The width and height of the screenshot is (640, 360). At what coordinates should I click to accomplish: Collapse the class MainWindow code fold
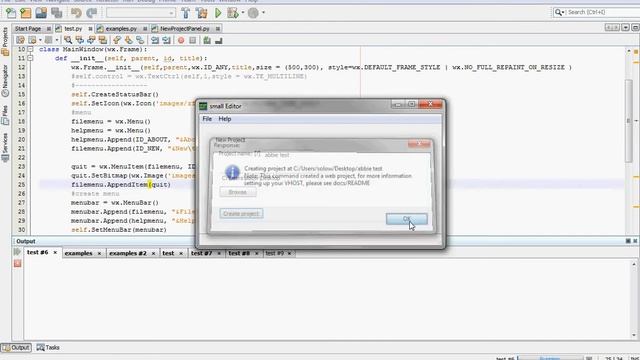pos(30,49)
